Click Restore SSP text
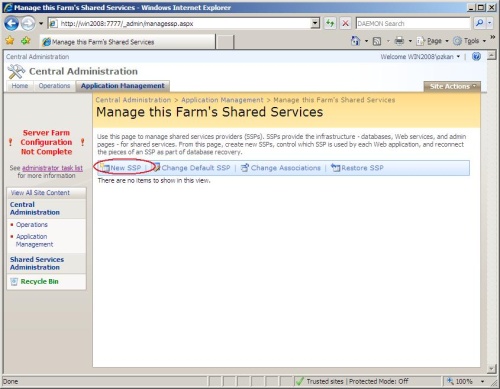 [x=362, y=168]
